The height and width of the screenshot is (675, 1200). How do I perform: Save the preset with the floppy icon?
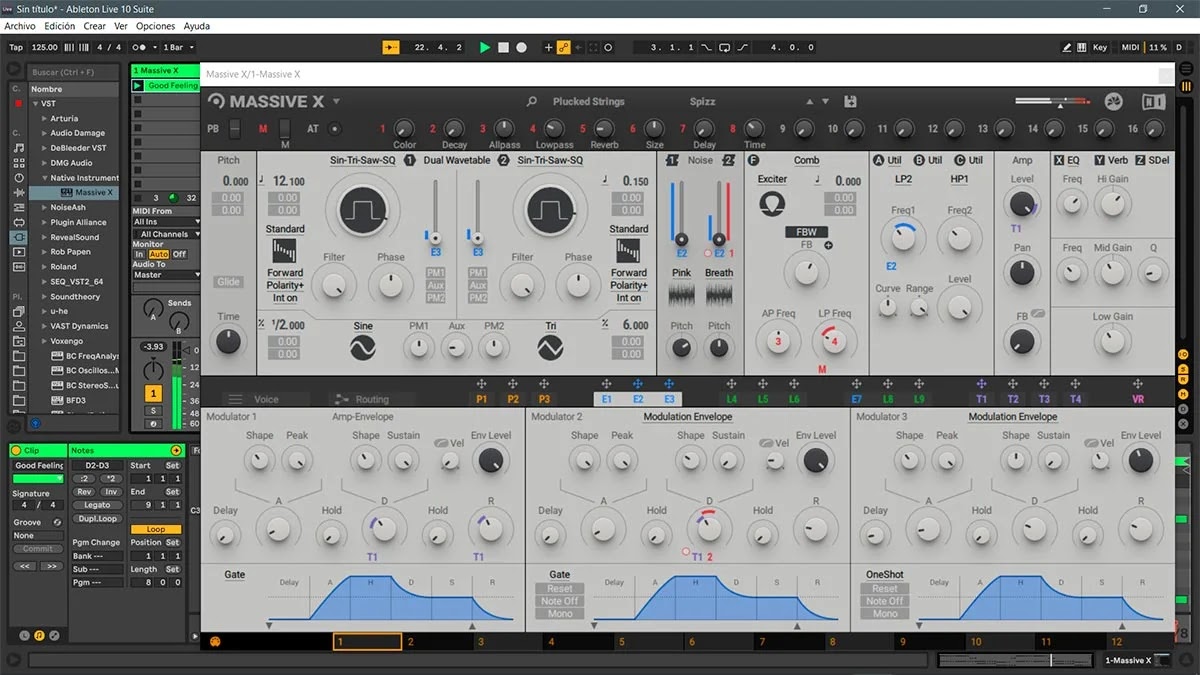pyautogui.click(x=851, y=102)
